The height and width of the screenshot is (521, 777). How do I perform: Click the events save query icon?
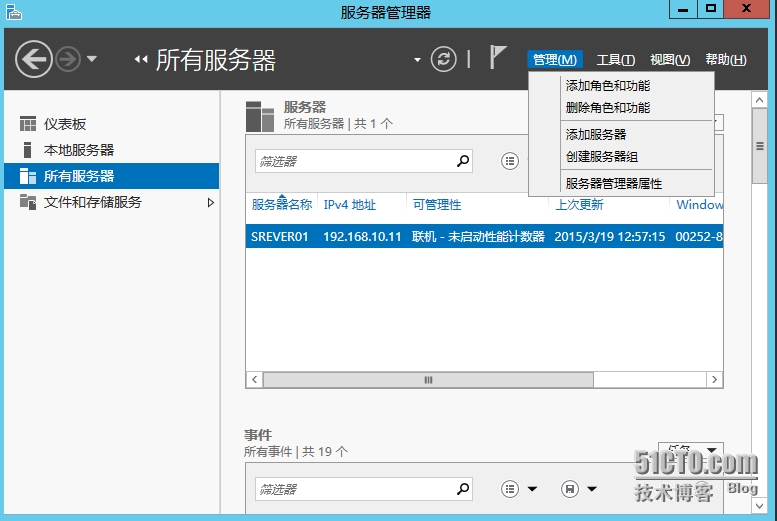[570, 489]
